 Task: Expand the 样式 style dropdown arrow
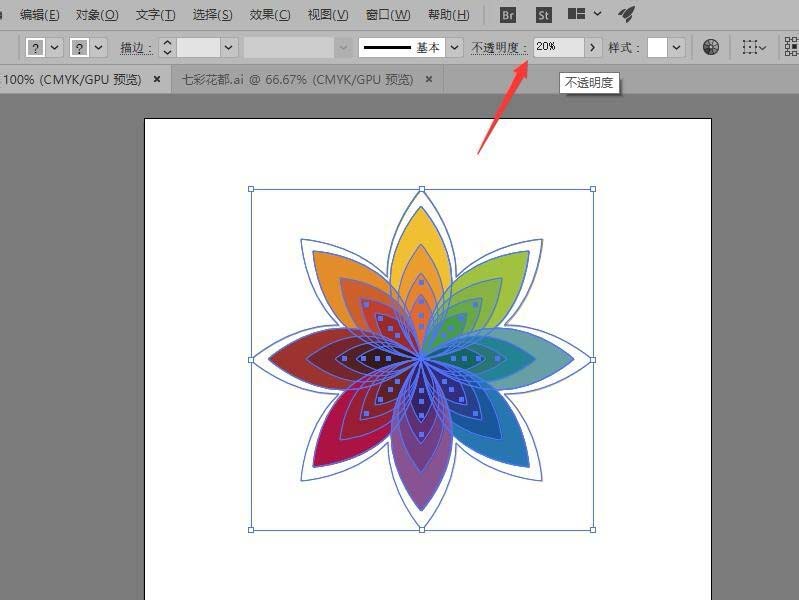pos(676,47)
